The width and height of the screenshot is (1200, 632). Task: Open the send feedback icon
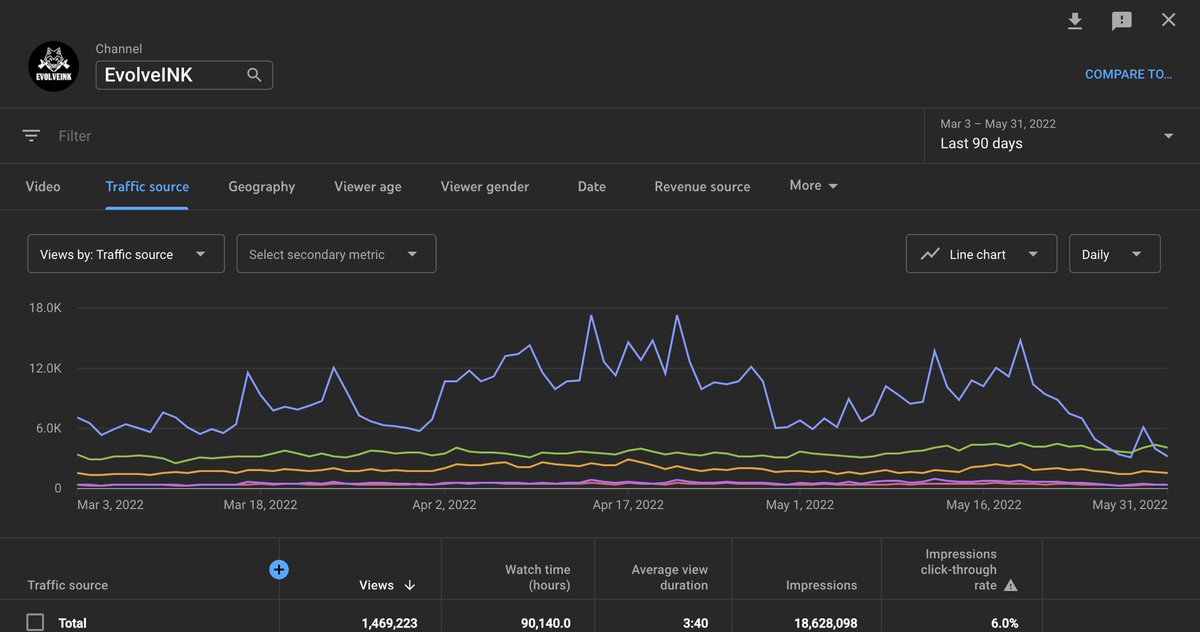click(x=1122, y=21)
